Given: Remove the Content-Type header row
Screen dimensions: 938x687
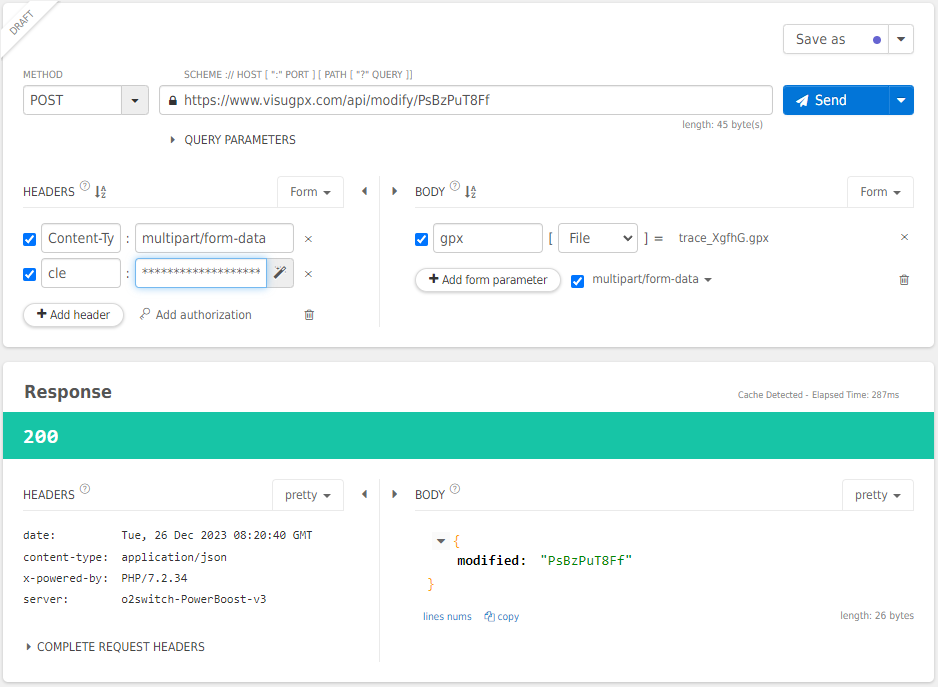Looking at the screenshot, I should point(308,239).
